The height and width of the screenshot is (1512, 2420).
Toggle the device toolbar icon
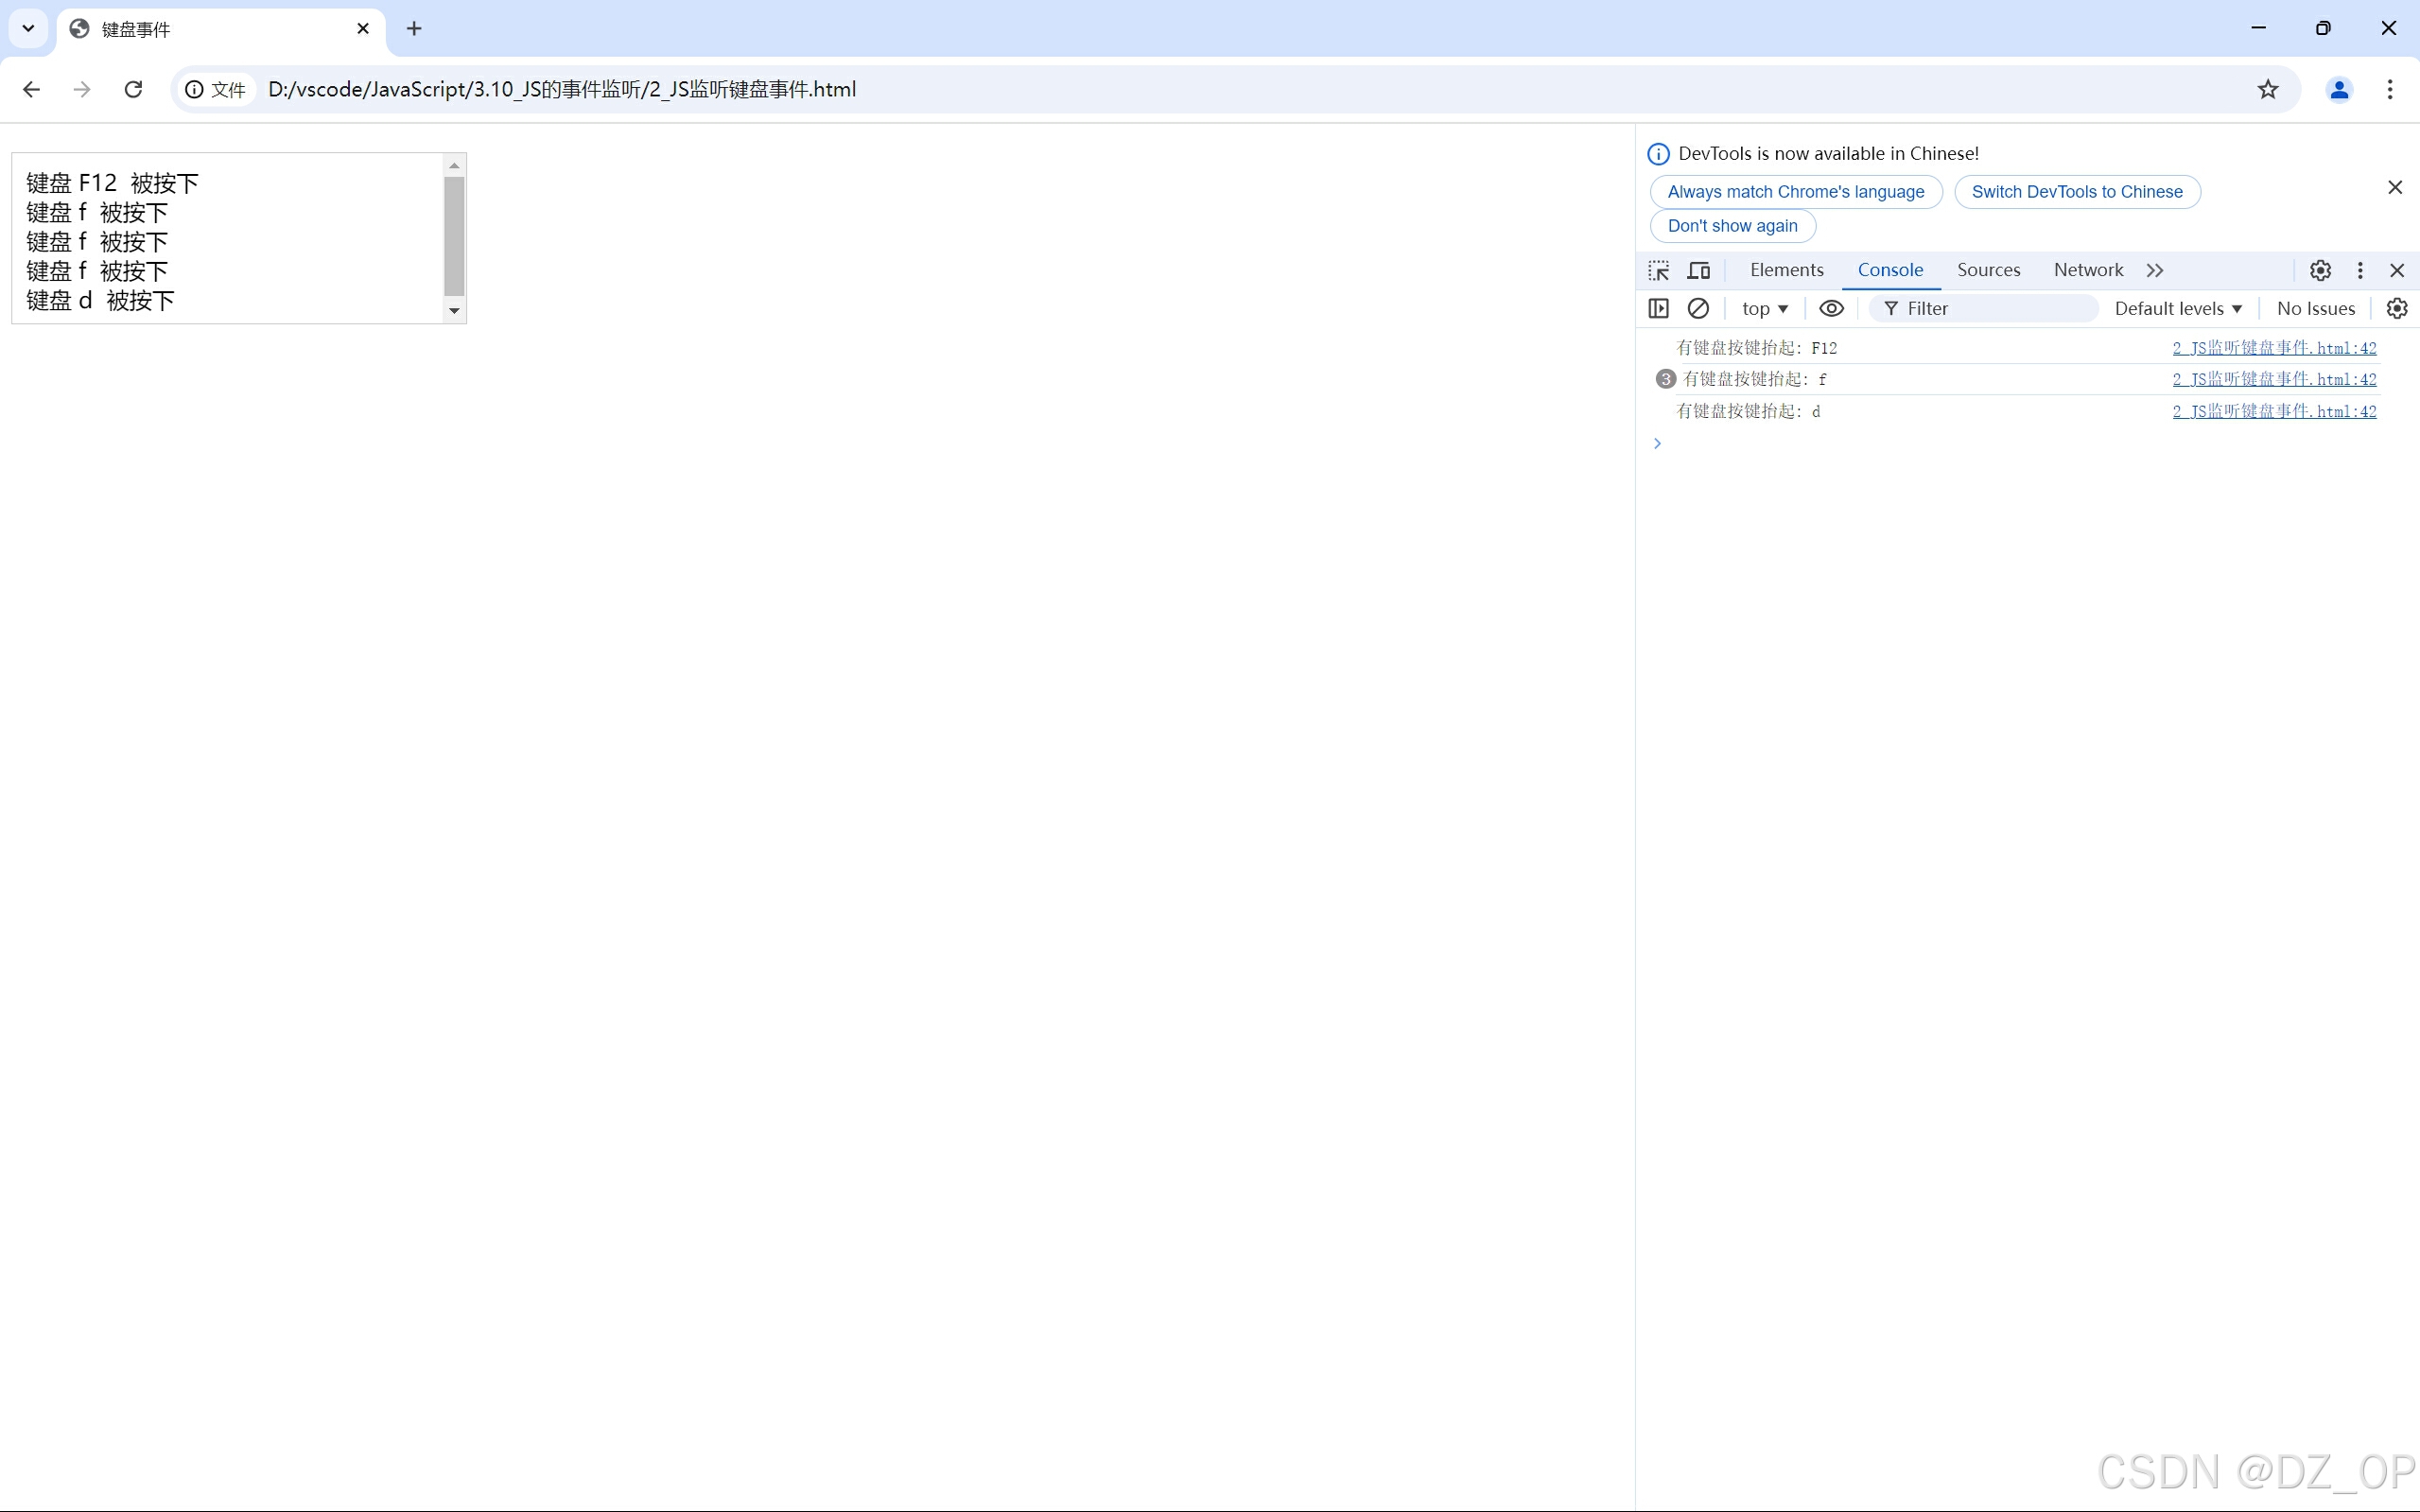pyautogui.click(x=1699, y=270)
